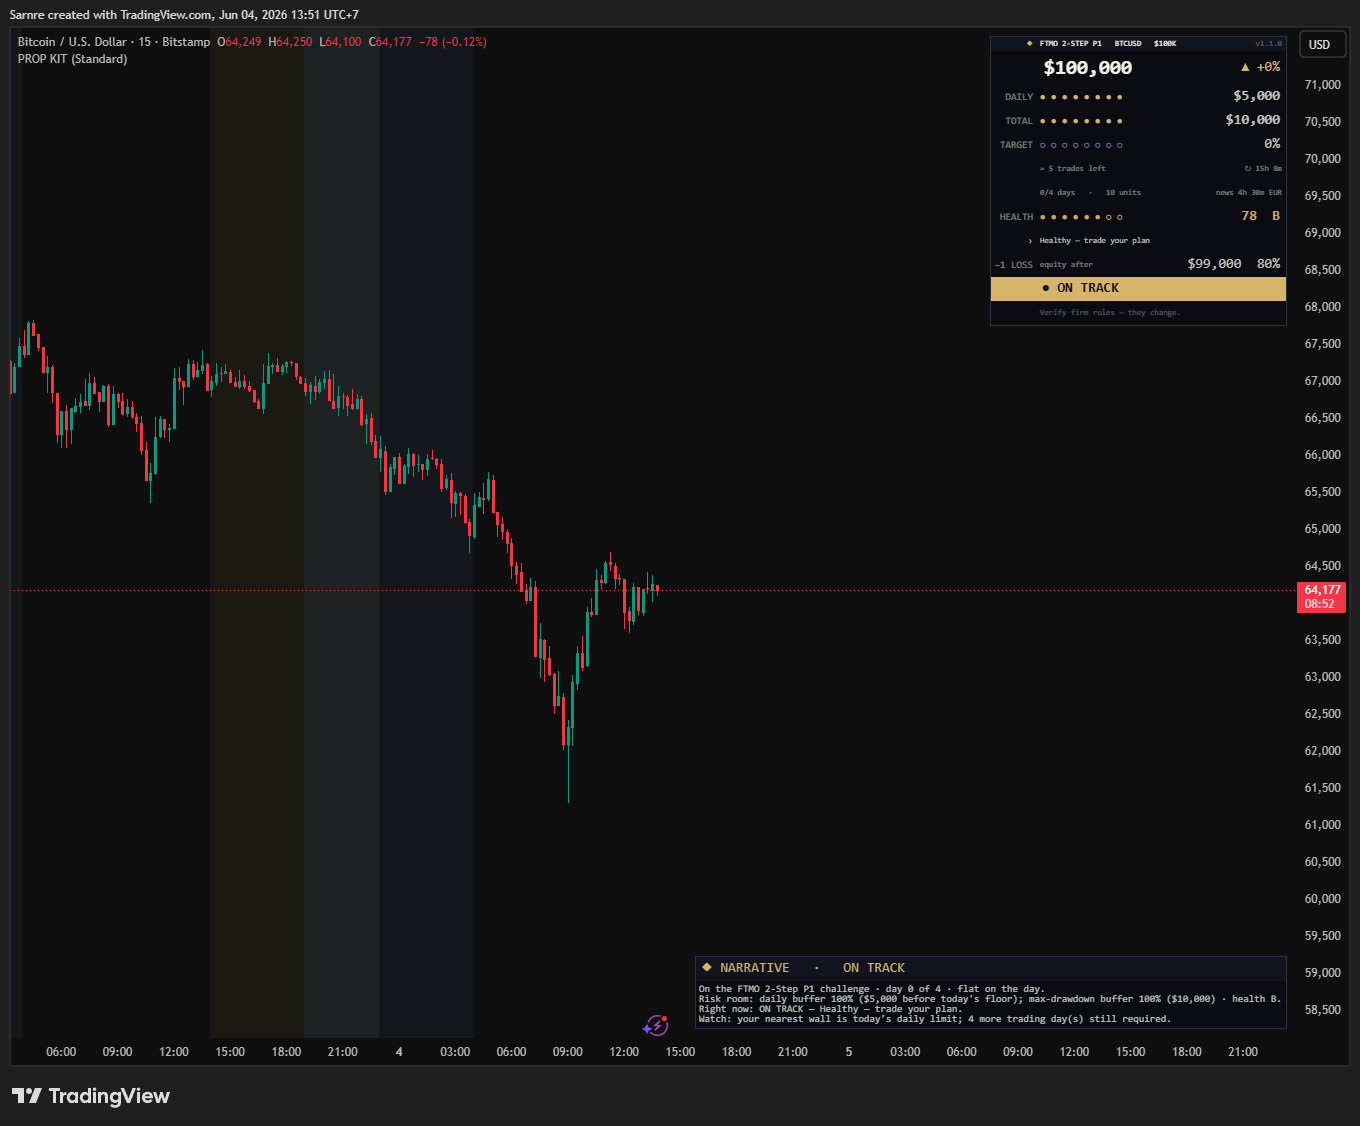Click the 65,000 price scale label
The width and height of the screenshot is (1360, 1126).
(1322, 529)
